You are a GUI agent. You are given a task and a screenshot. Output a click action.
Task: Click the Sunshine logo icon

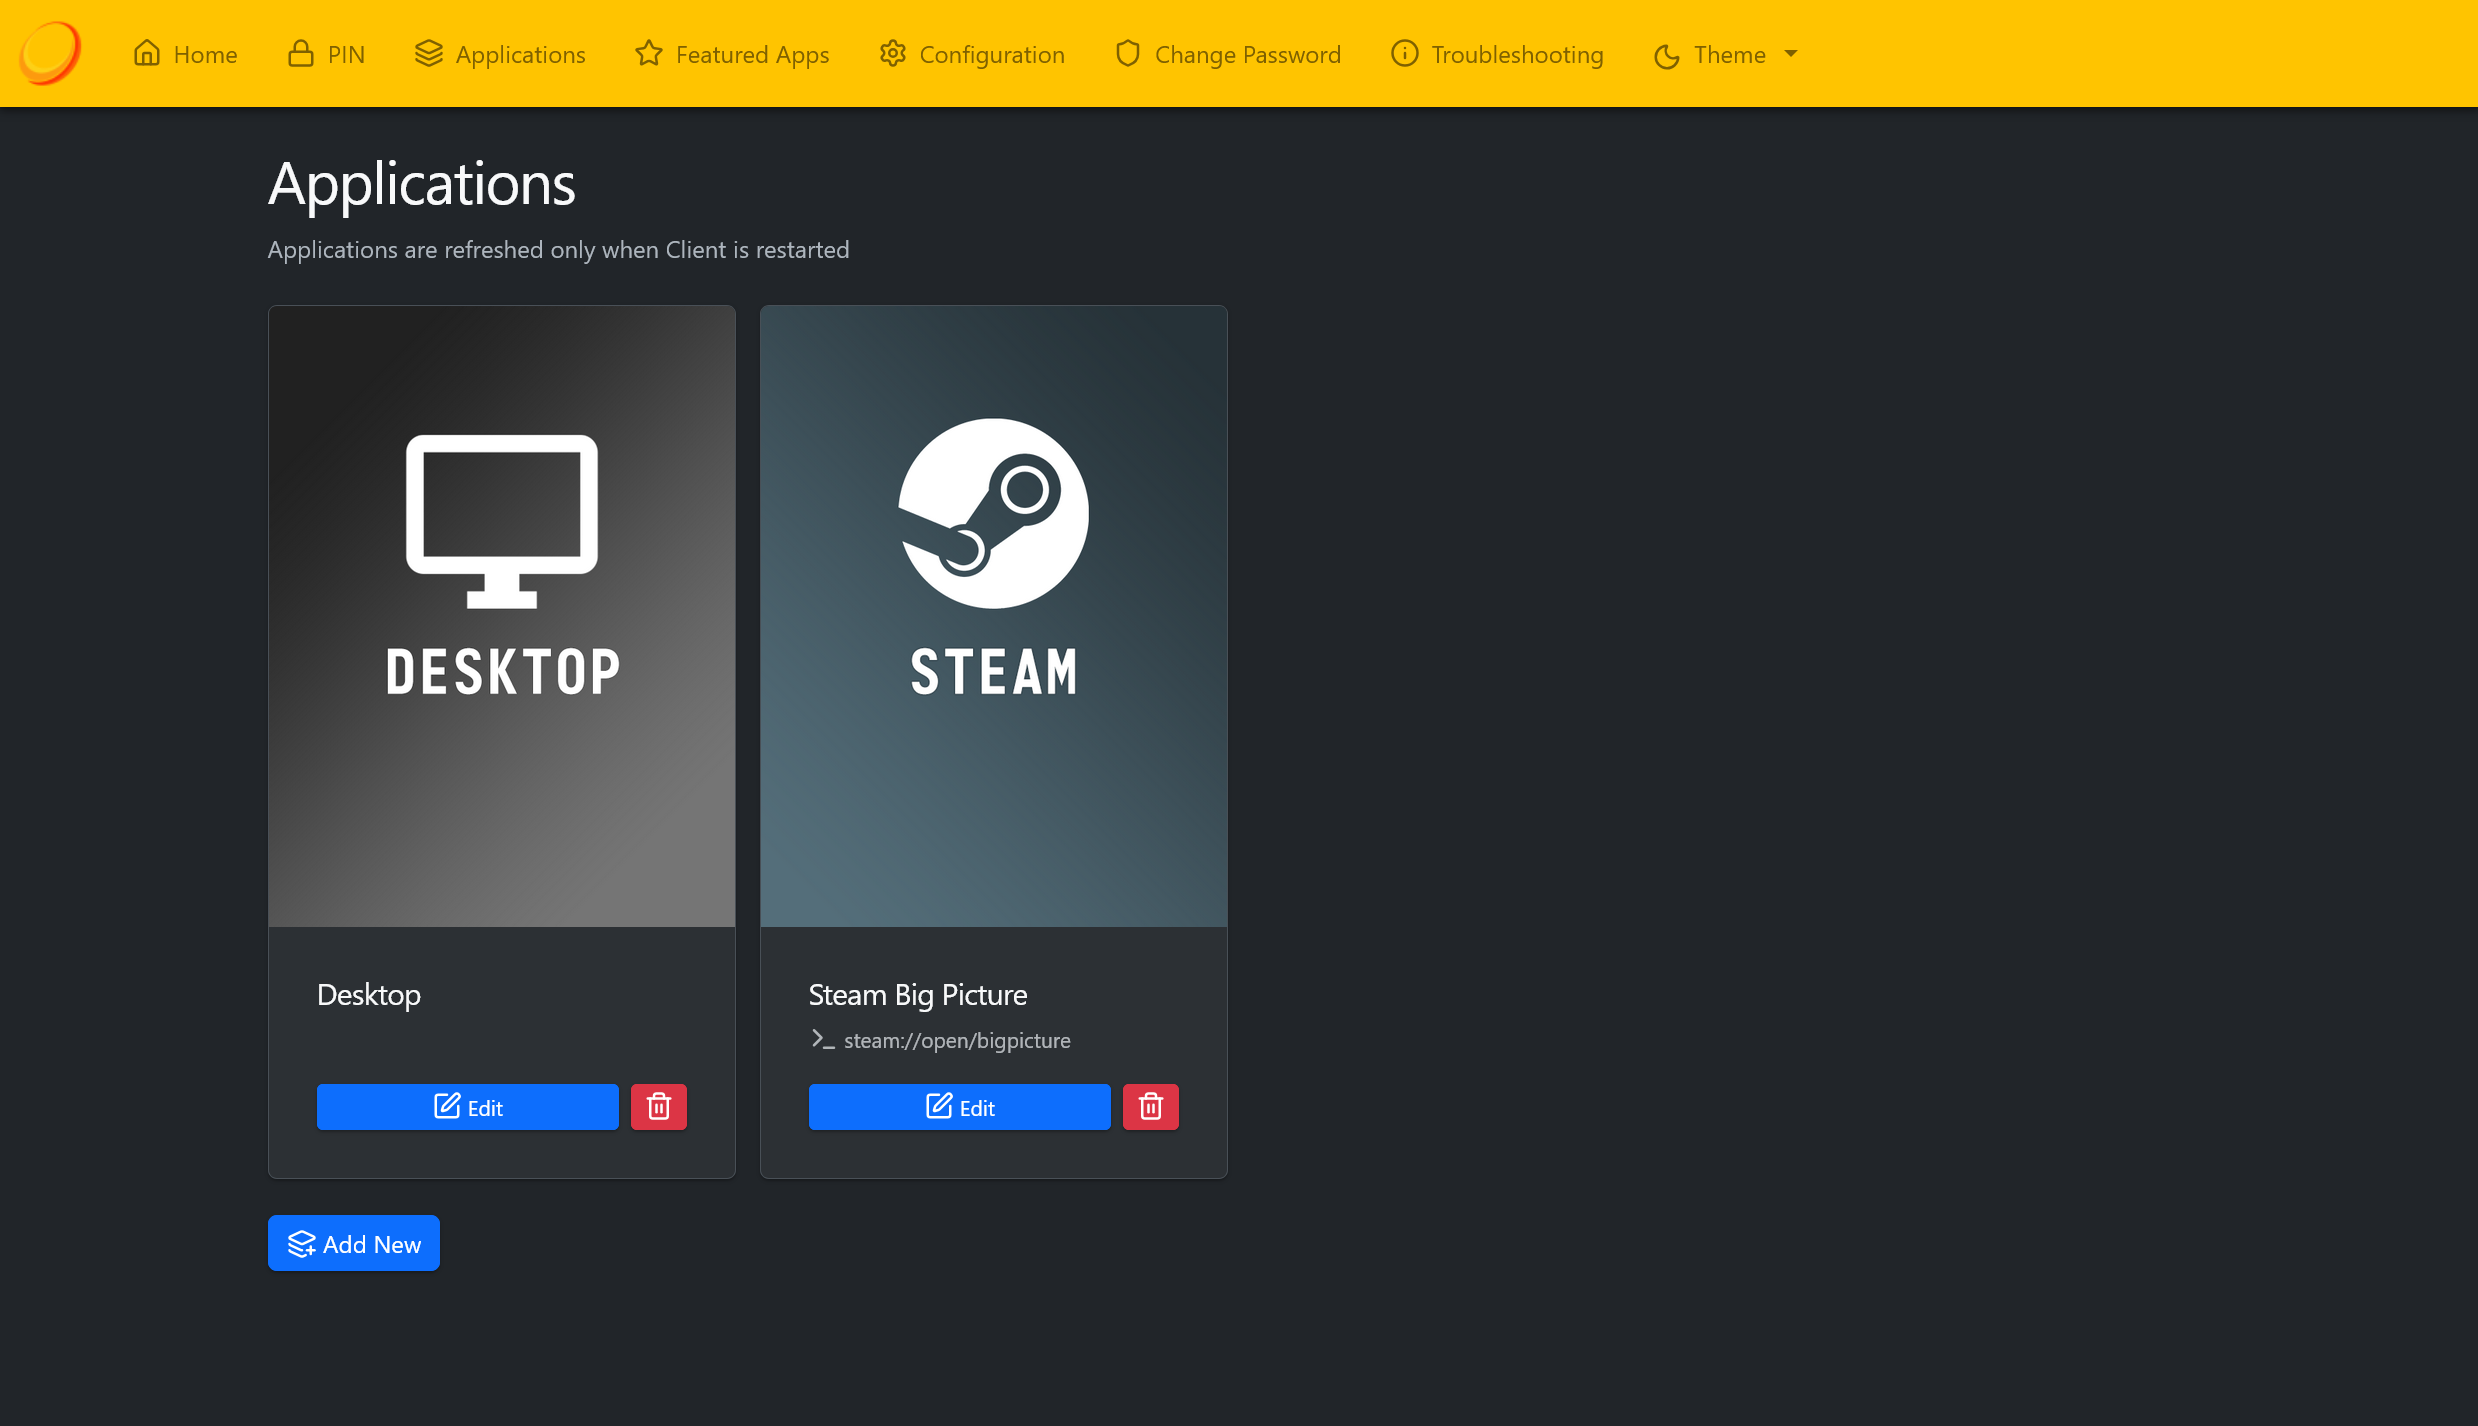50,53
